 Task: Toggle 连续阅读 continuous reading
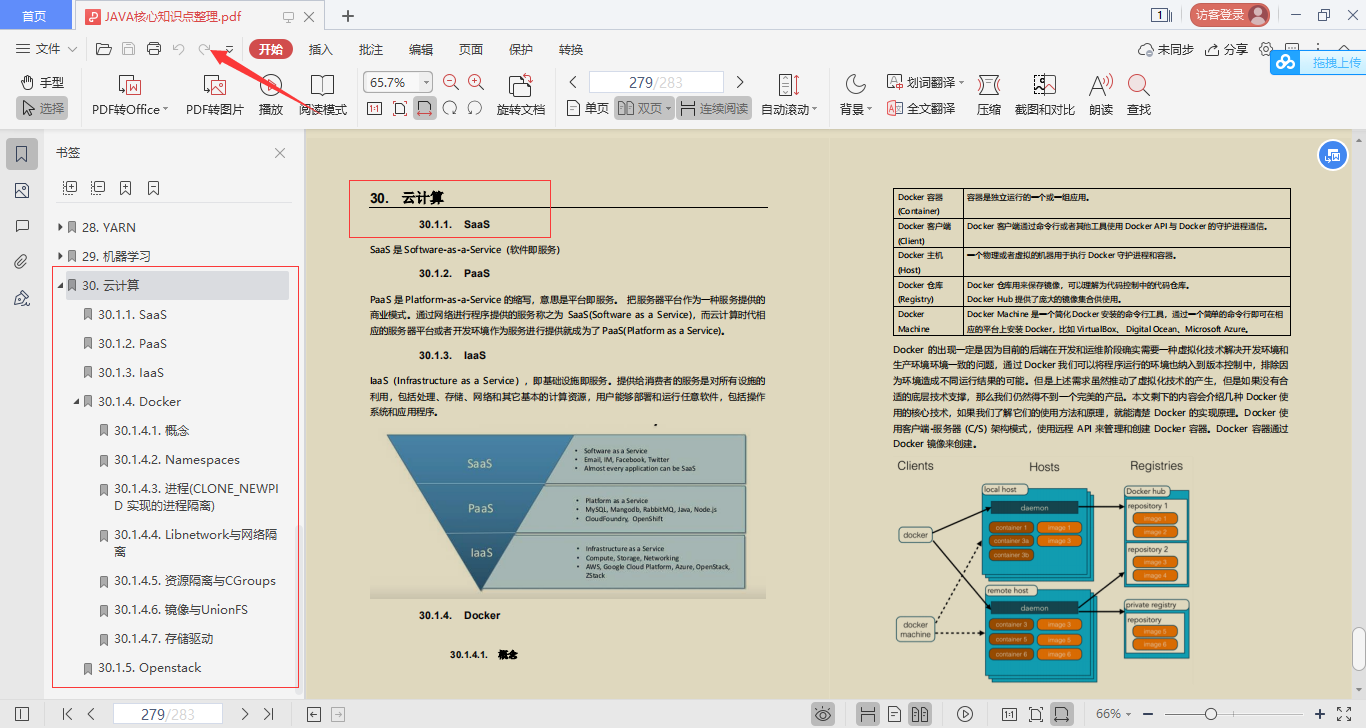[x=714, y=108]
